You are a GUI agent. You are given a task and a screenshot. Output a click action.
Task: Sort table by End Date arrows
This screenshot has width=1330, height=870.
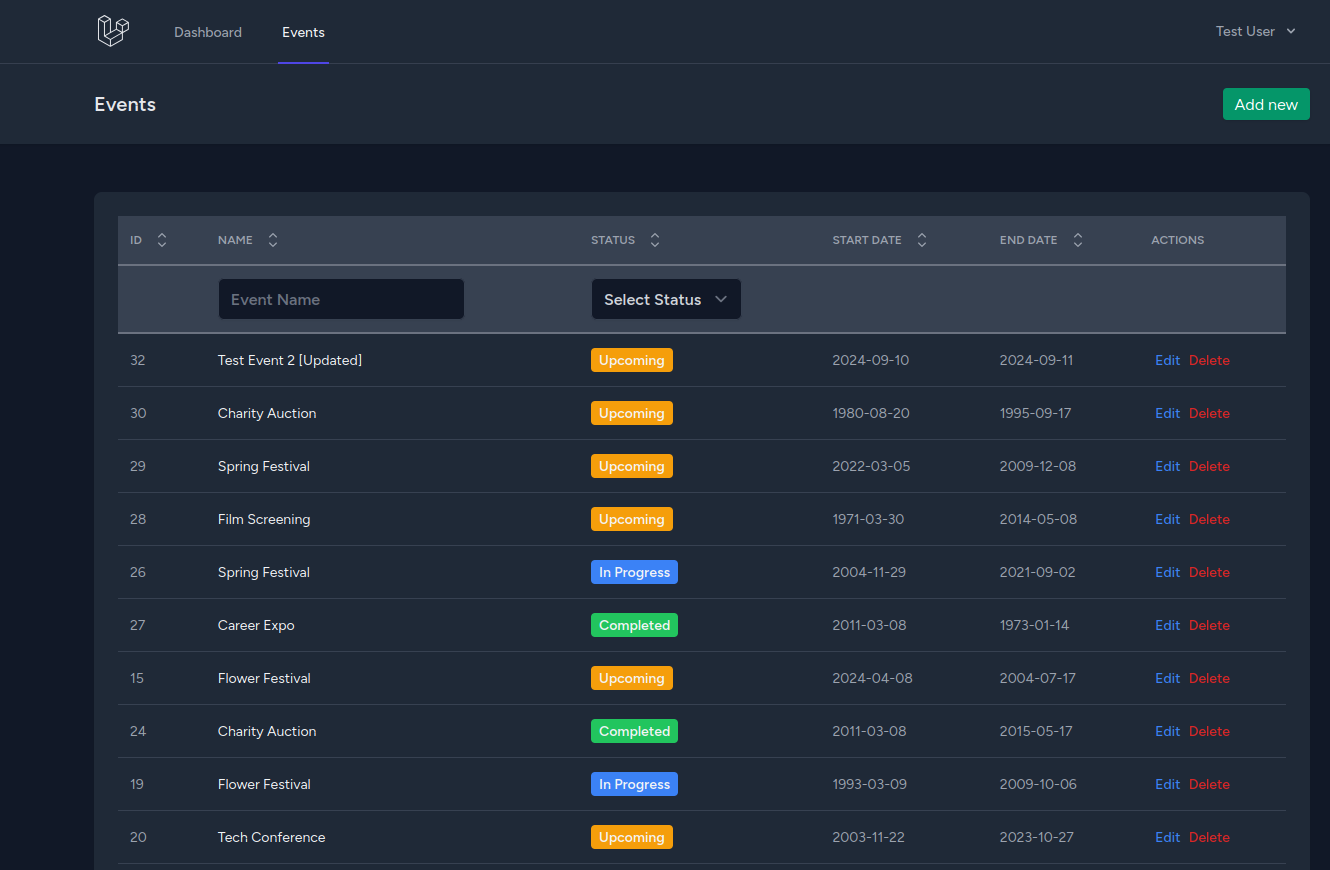point(1078,240)
